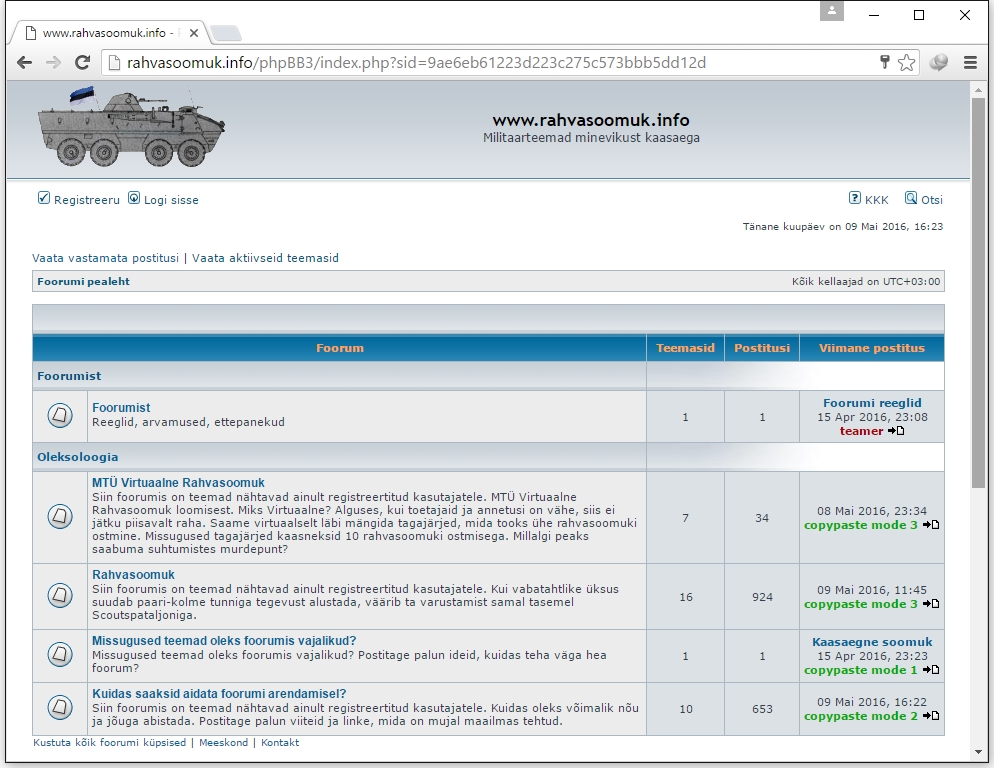Click the Logi sisse login icon

[134, 198]
